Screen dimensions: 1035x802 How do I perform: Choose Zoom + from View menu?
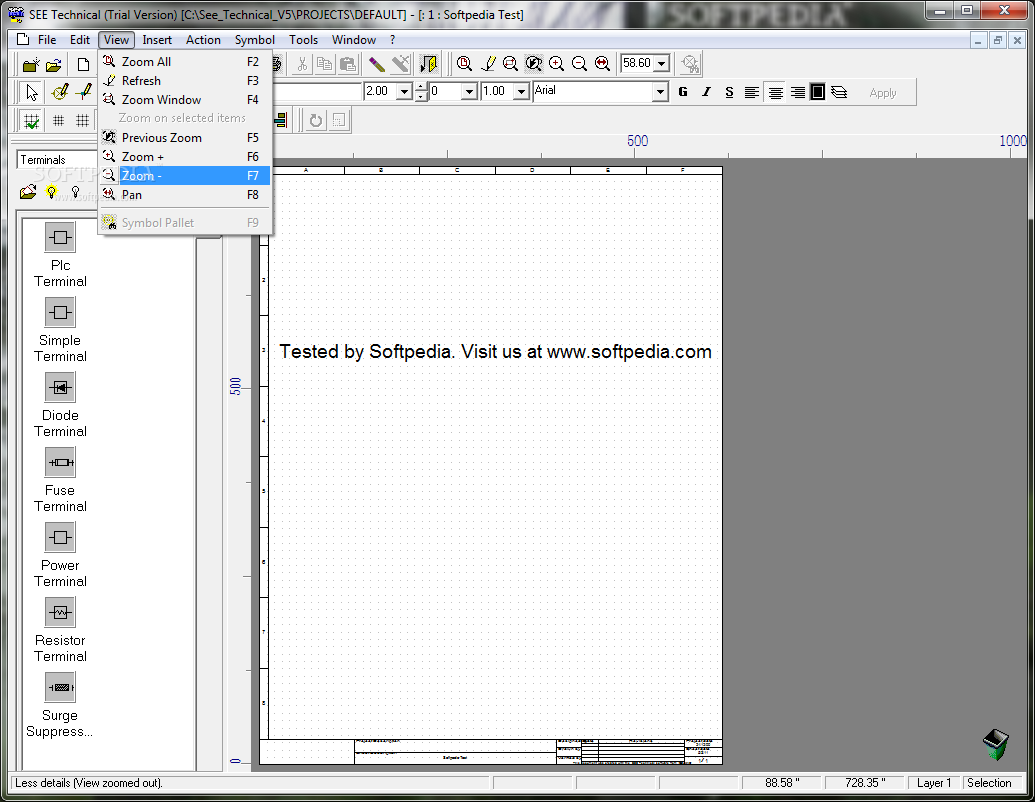[185, 157]
